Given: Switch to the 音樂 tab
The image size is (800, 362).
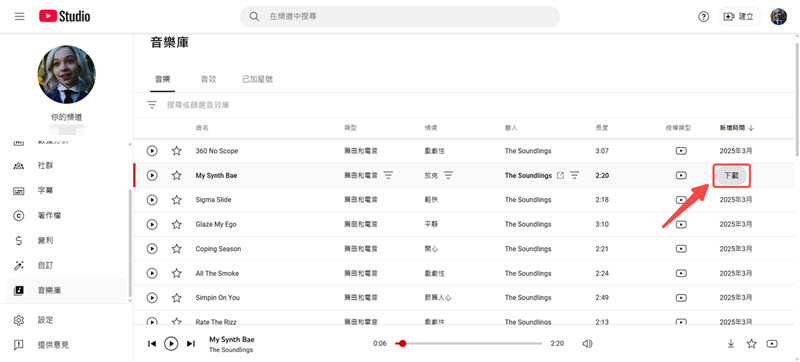Looking at the screenshot, I should tap(162, 80).
